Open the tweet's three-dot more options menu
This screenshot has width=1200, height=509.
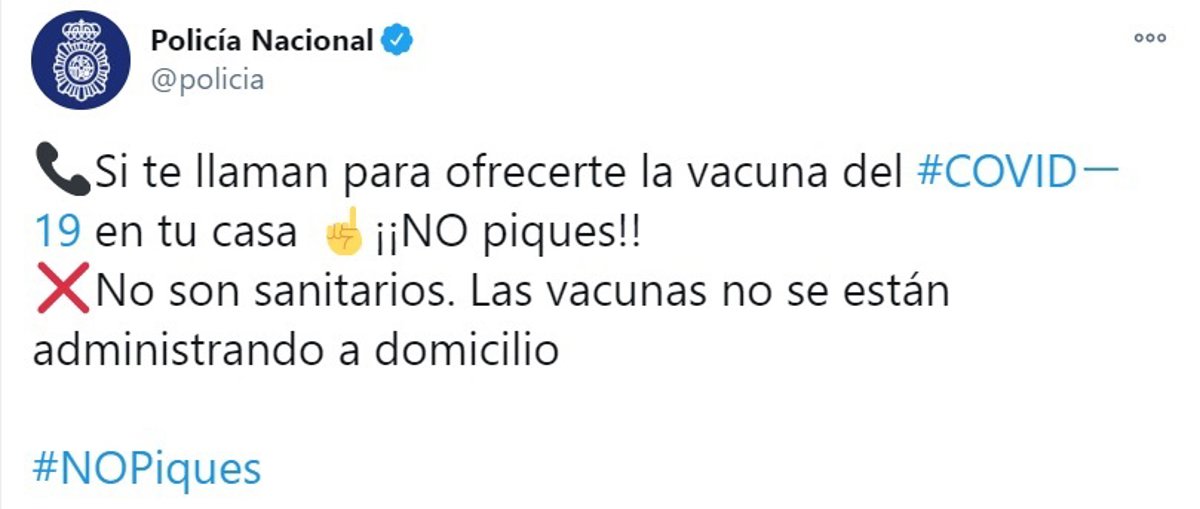tap(1149, 38)
